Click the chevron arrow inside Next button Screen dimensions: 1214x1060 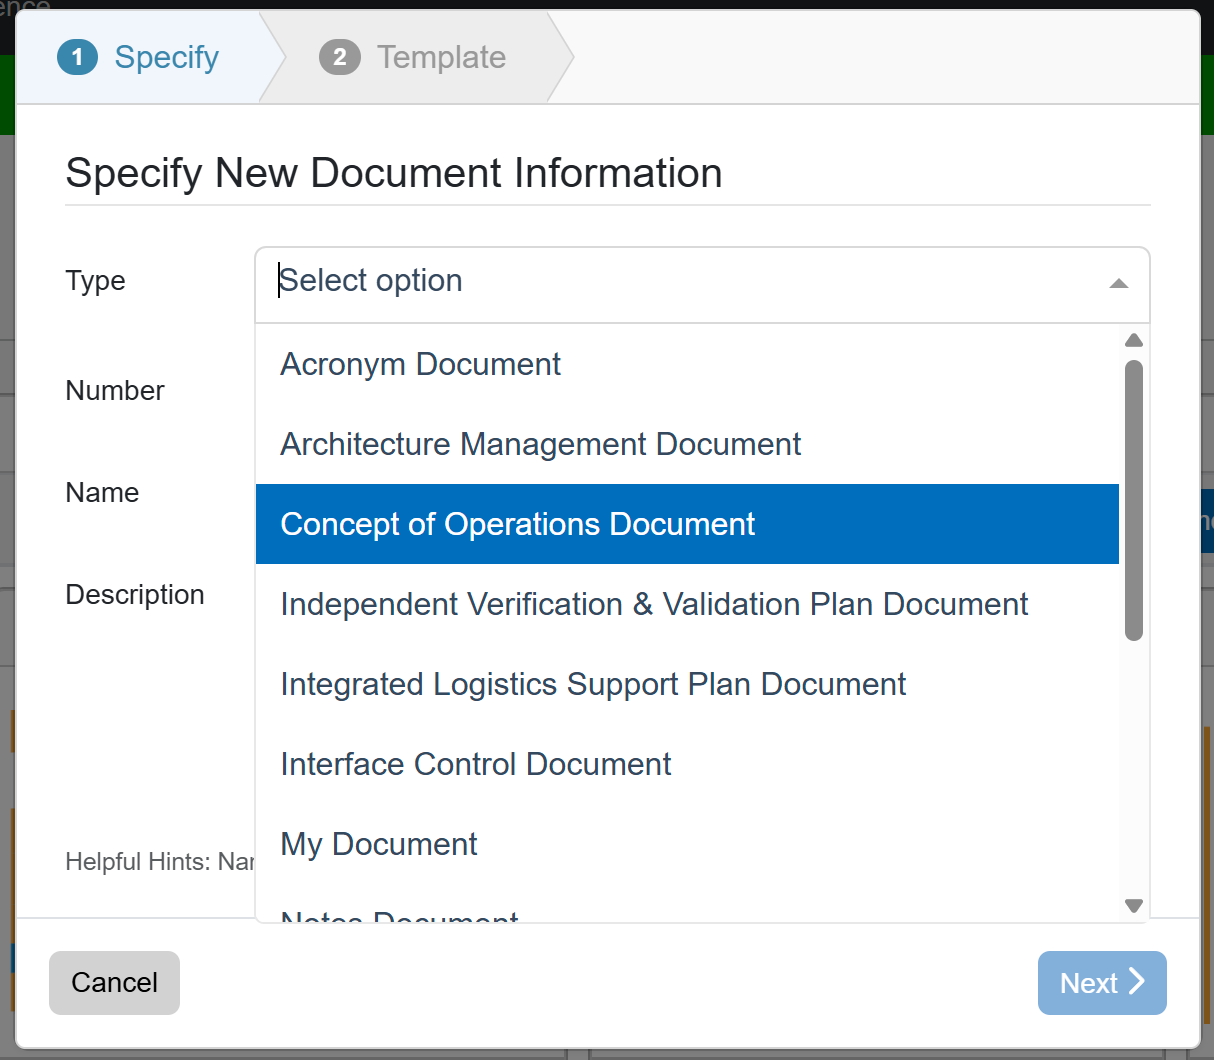point(1137,981)
